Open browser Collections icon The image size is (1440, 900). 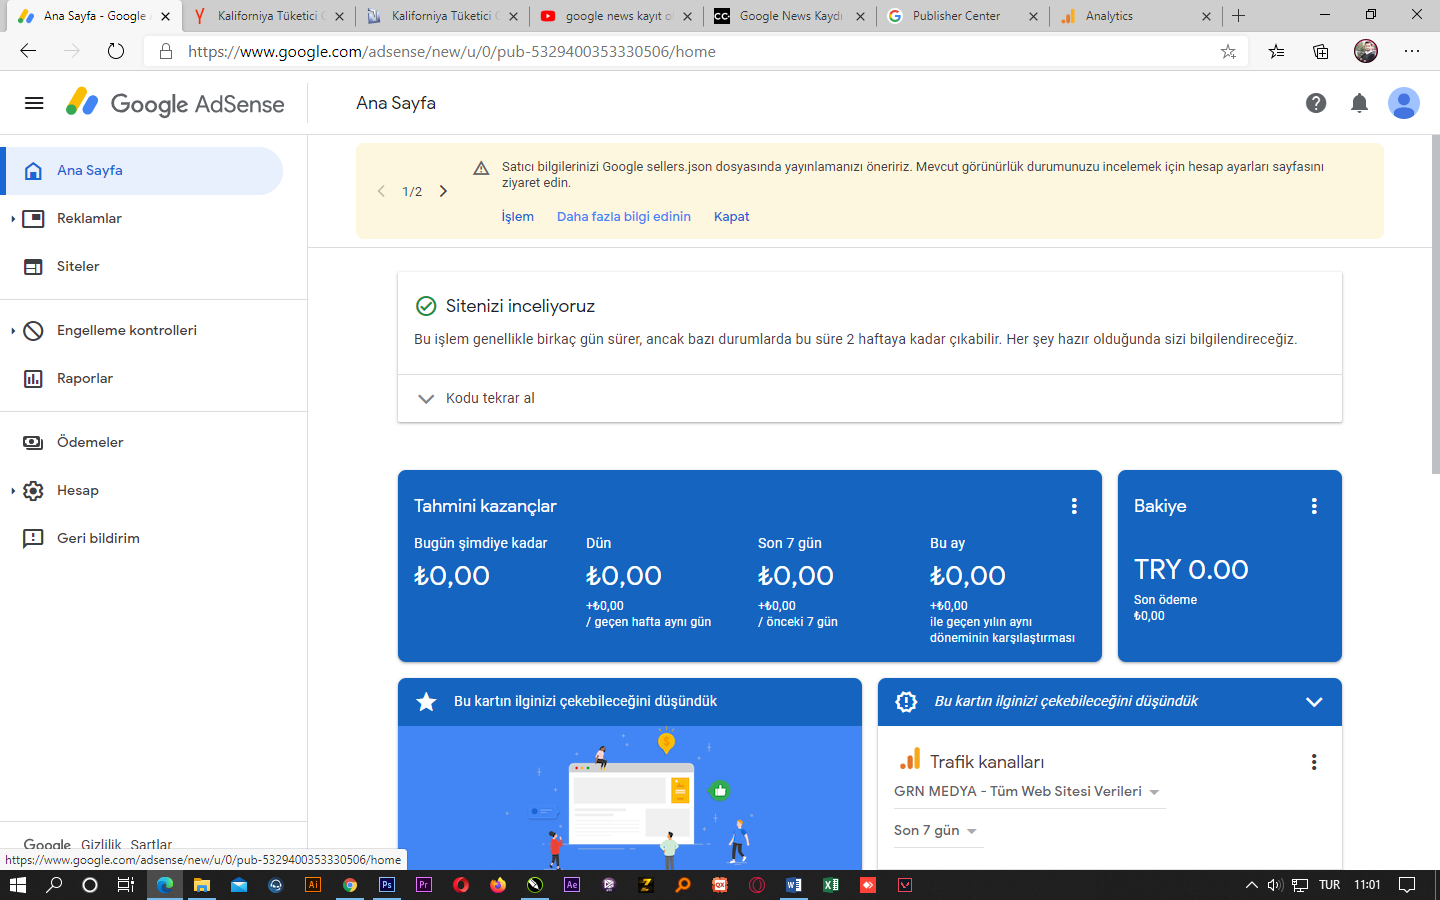pyautogui.click(x=1321, y=52)
